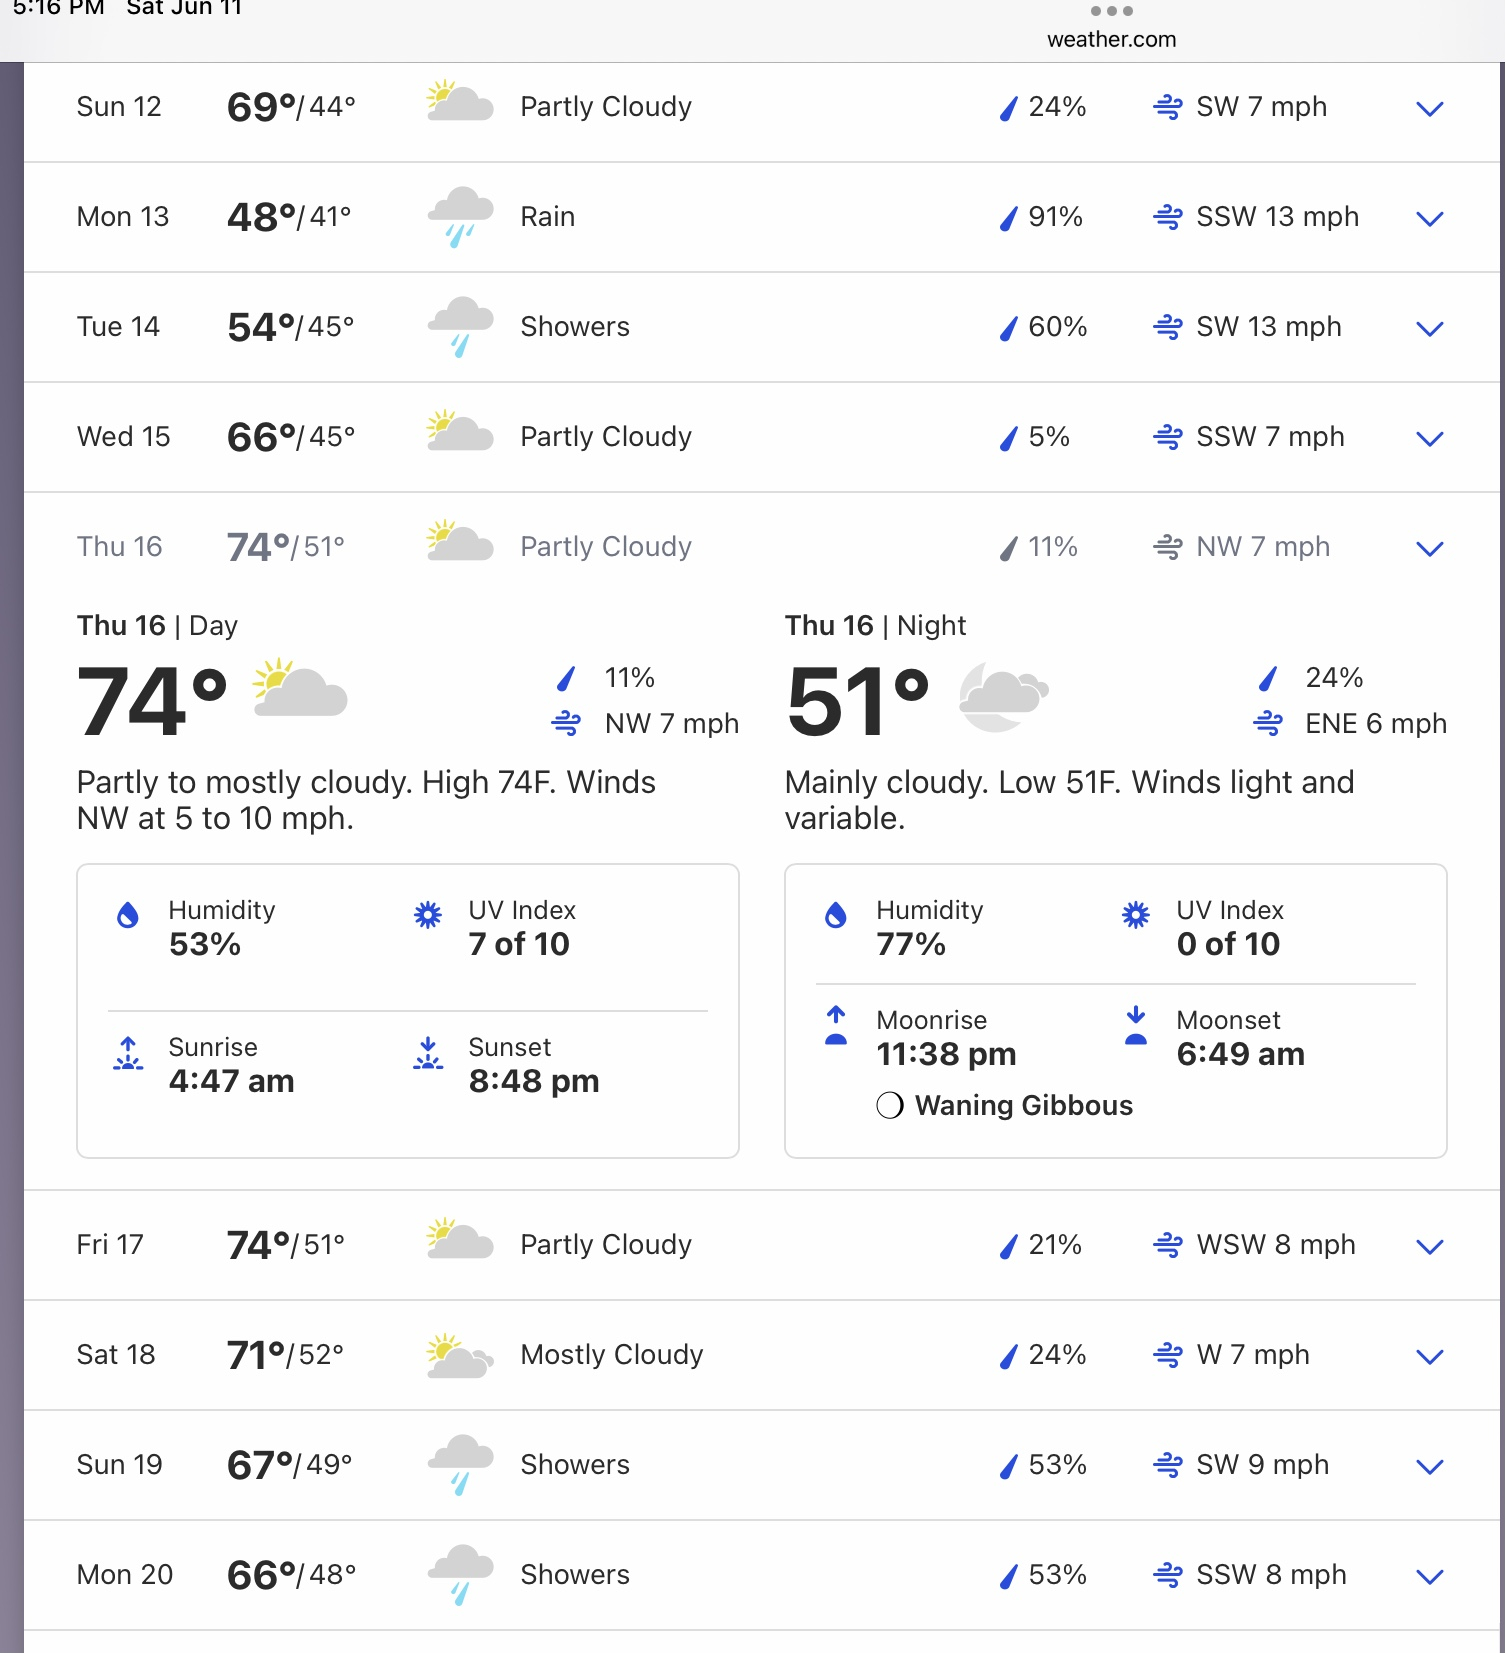Click the three-dot menu above weather.com
This screenshot has width=1505, height=1653.
pos(1111,12)
